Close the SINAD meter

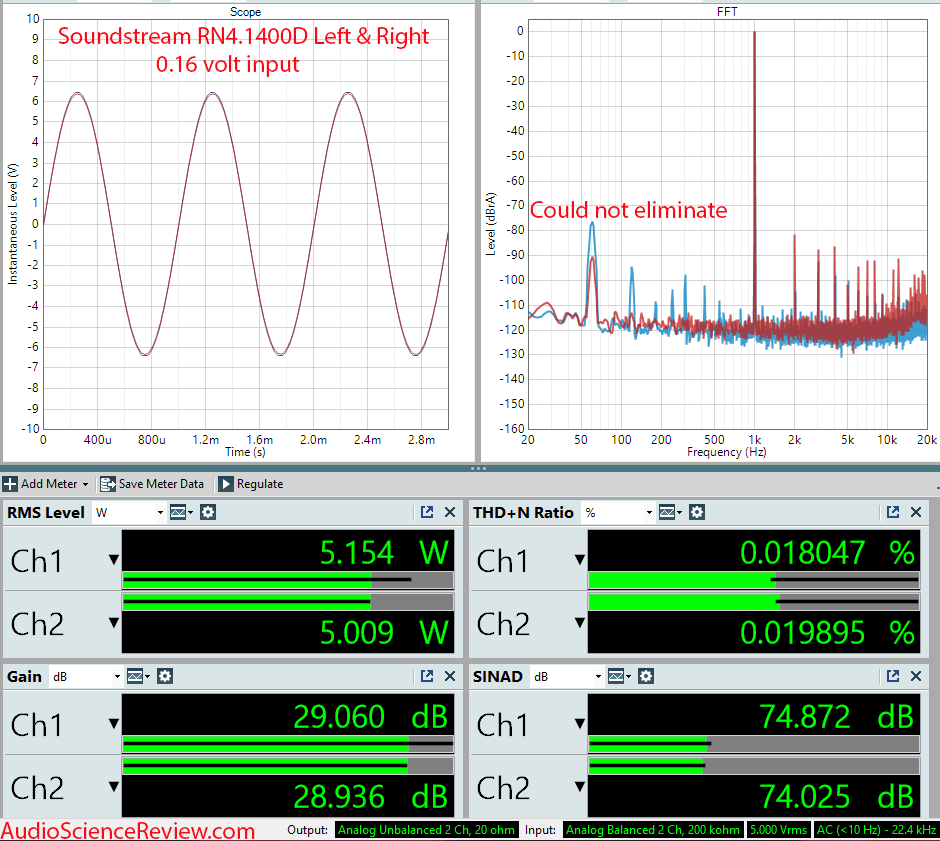tap(915, 676)
